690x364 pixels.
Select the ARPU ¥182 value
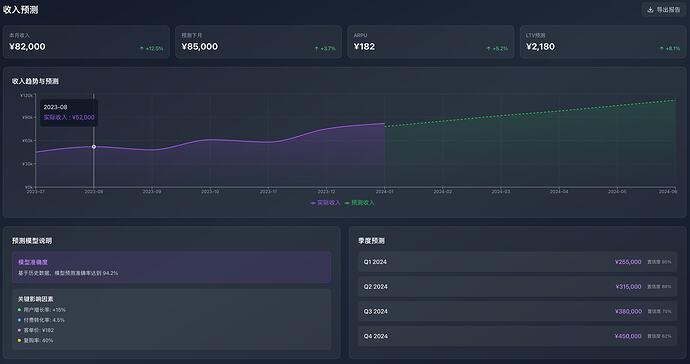click(364, 47)
